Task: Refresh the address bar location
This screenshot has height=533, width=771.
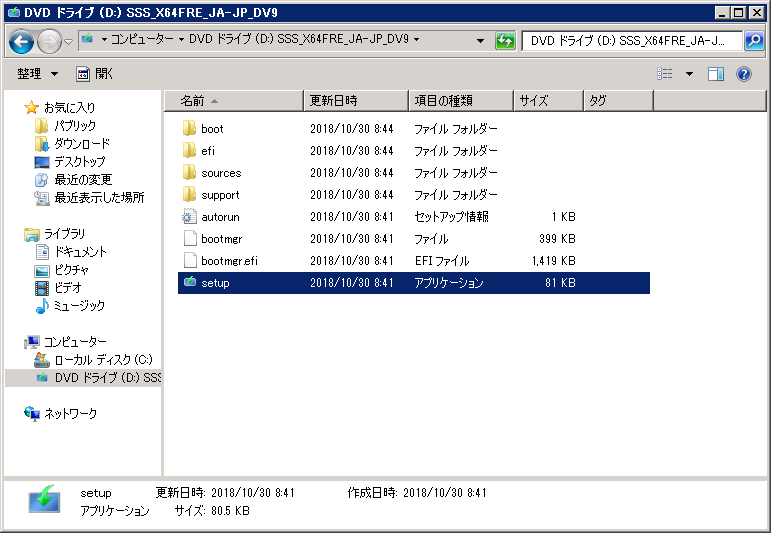Action: pos(505,41)
